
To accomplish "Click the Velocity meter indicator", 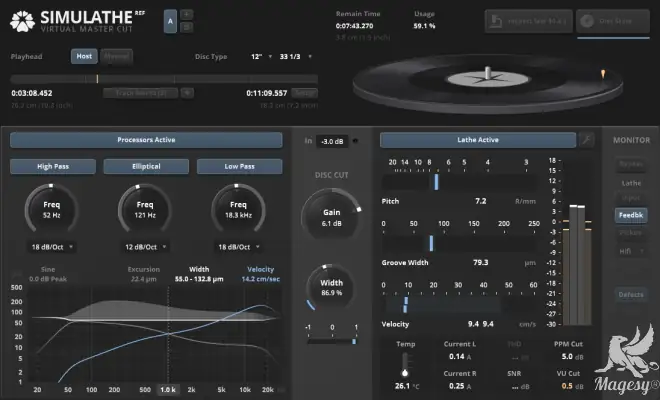I will click(406, 304).
